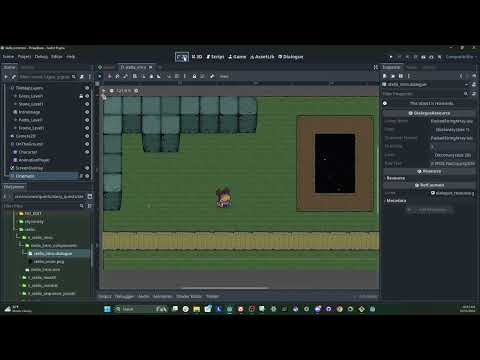Viewport: 480px width, 360px height.
Task: Toggle visibility of Grass_Level1 node
Action: [87, 96]
